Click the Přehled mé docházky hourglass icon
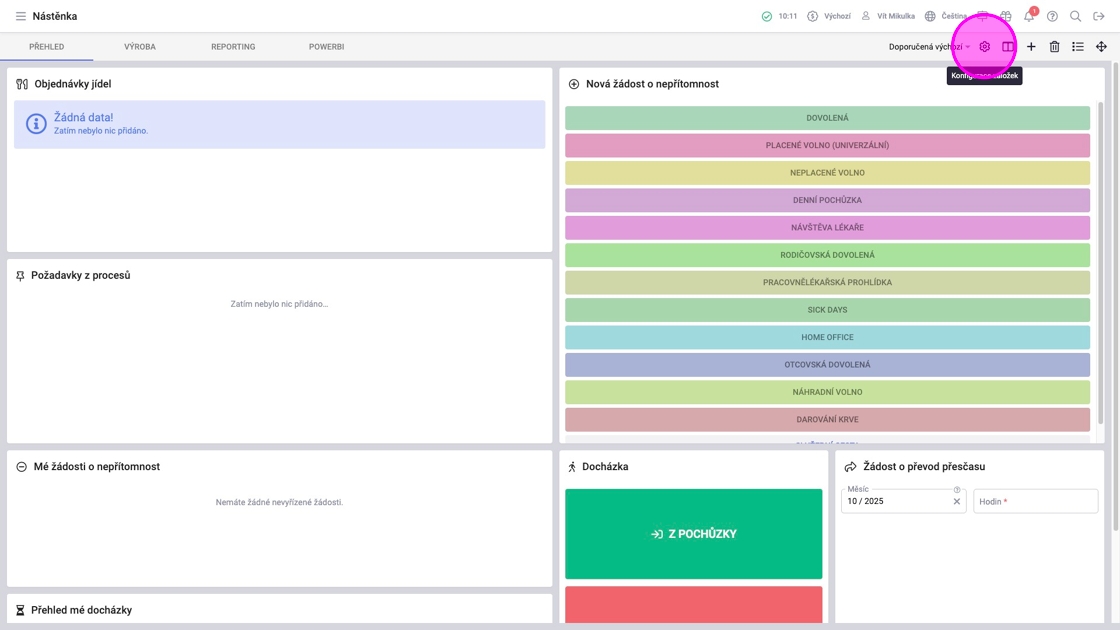Screen dimensions: 1120x630 pyautogui.click(x=20, y=610)
